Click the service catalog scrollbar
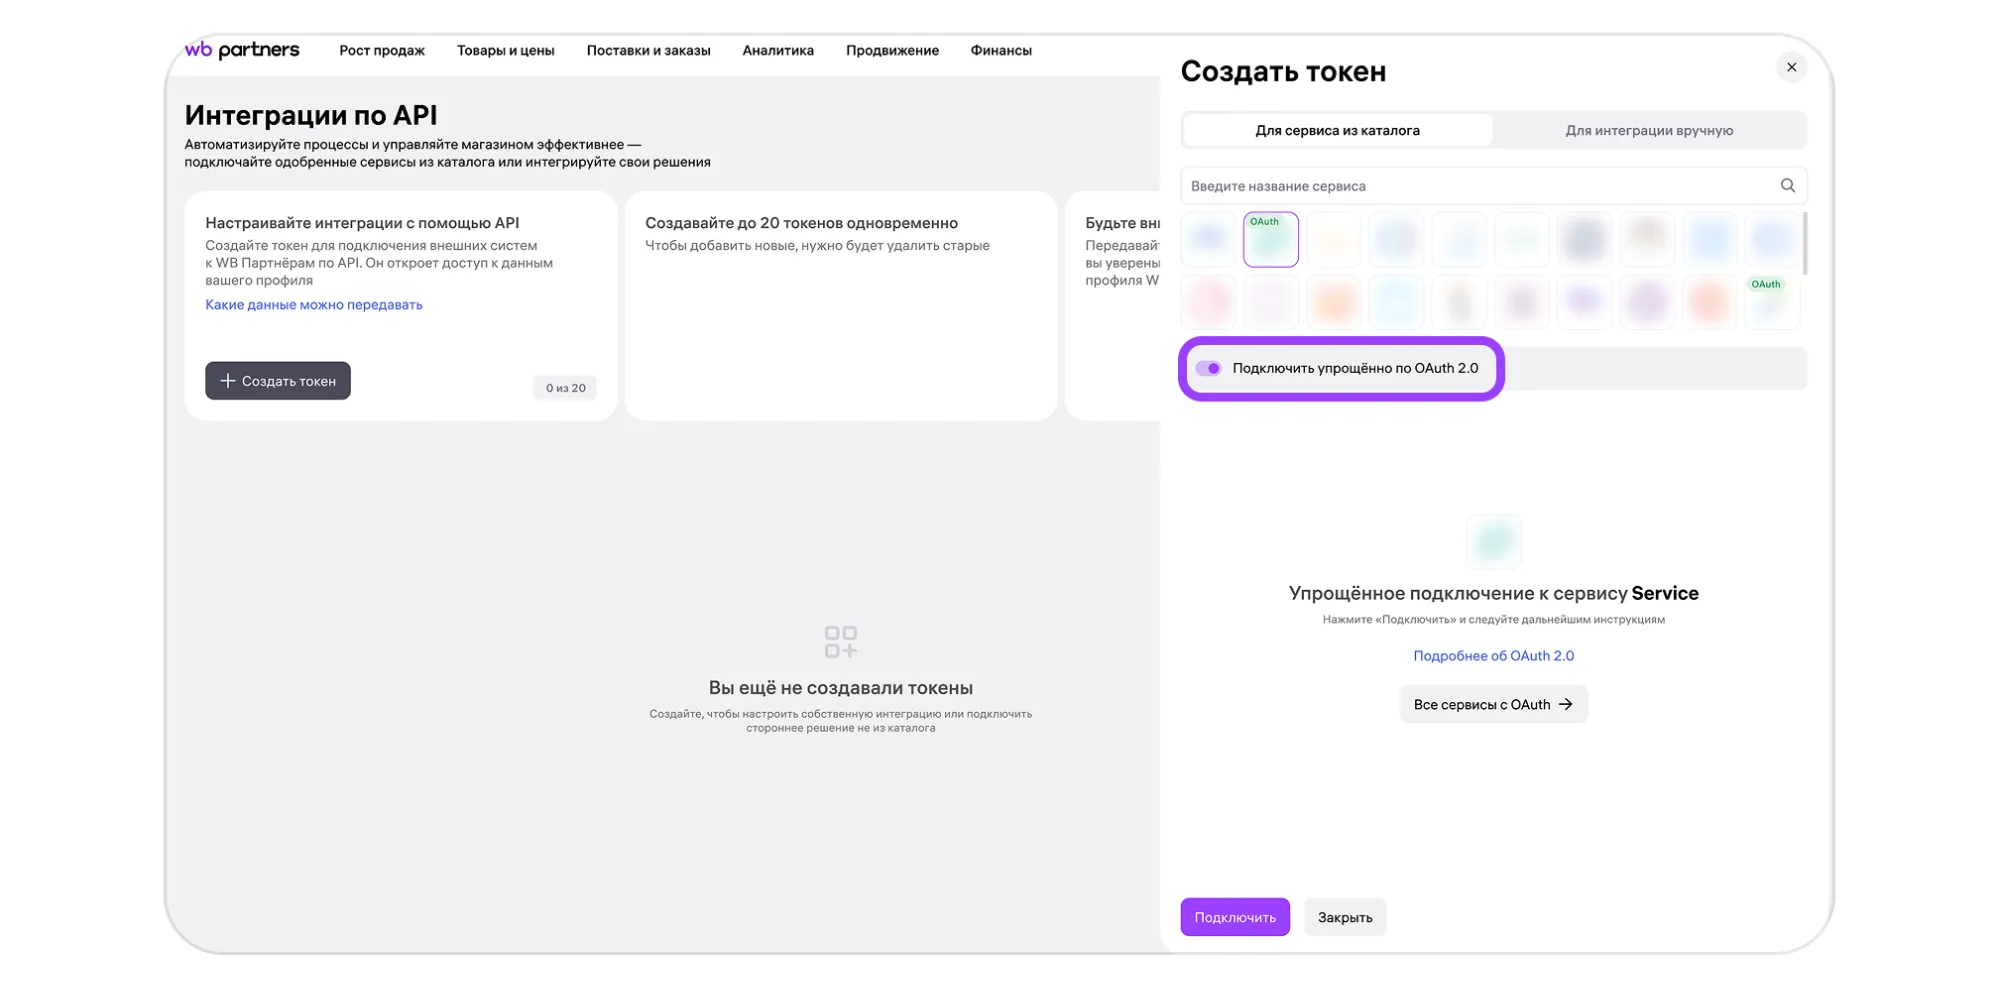 click(1804, 244)
